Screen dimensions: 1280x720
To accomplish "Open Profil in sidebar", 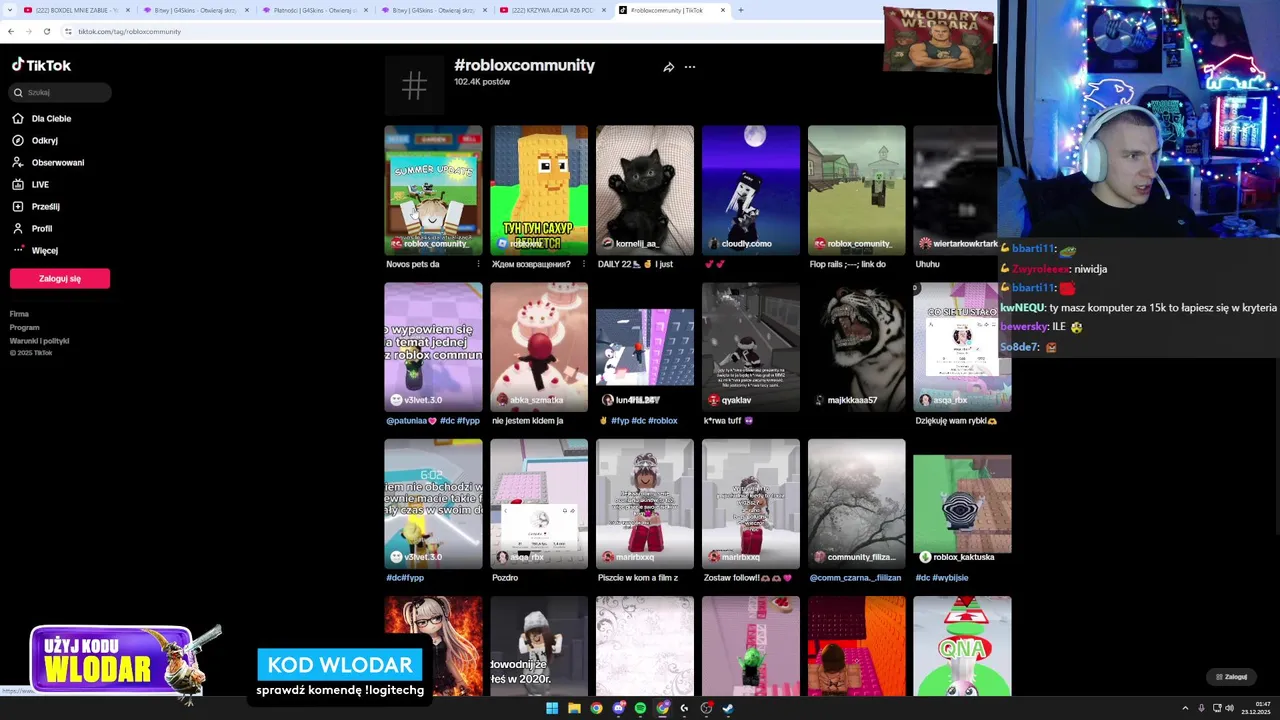I will (x=32, y=228).
